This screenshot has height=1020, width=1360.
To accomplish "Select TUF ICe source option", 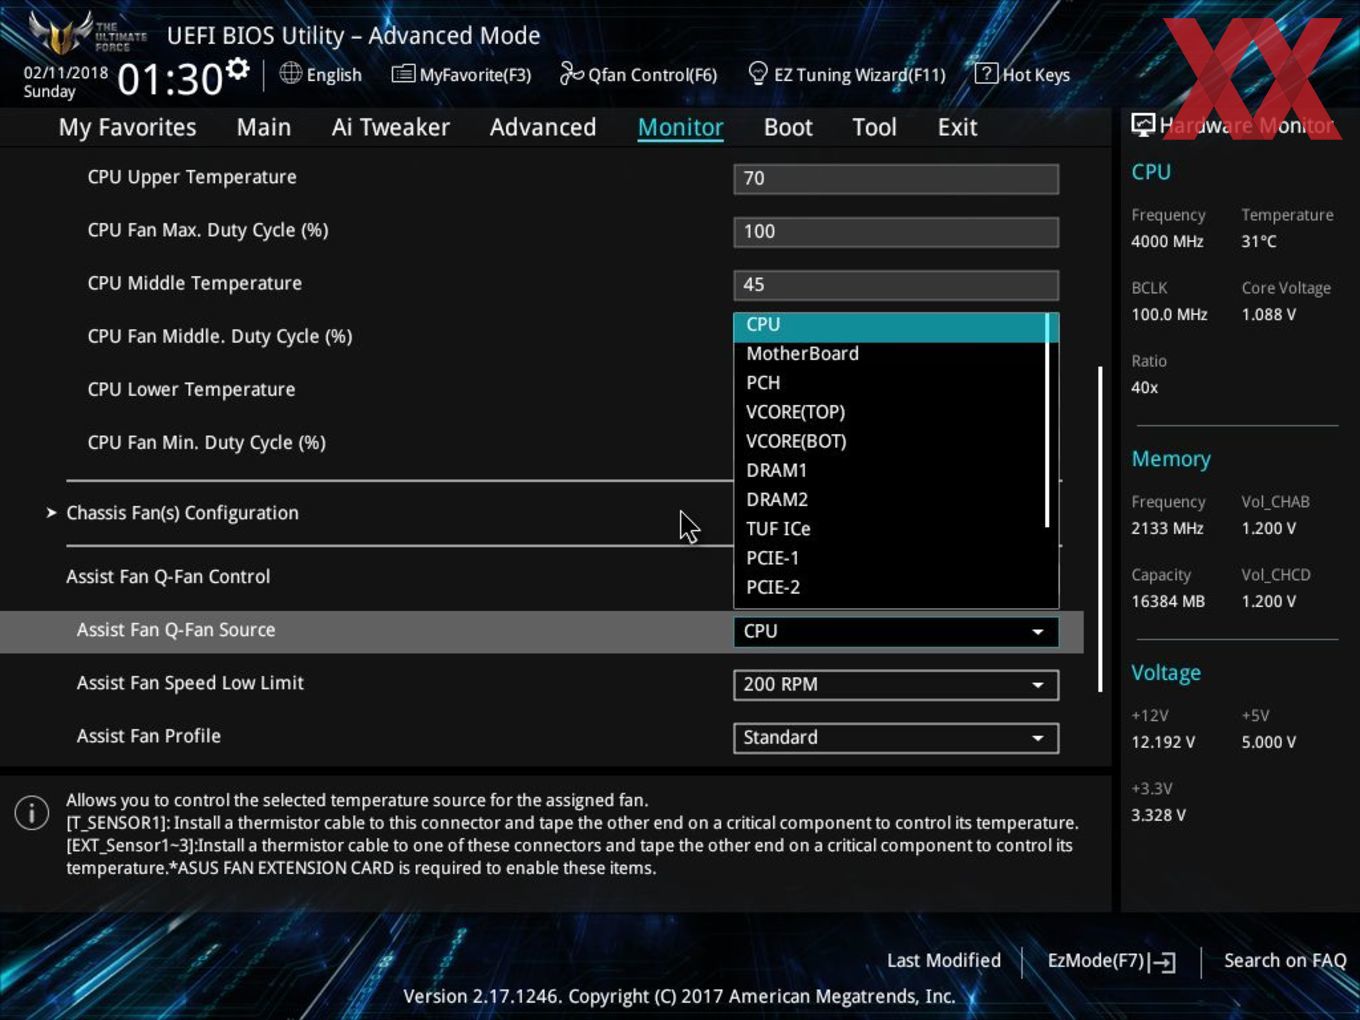I will (890, 528).
